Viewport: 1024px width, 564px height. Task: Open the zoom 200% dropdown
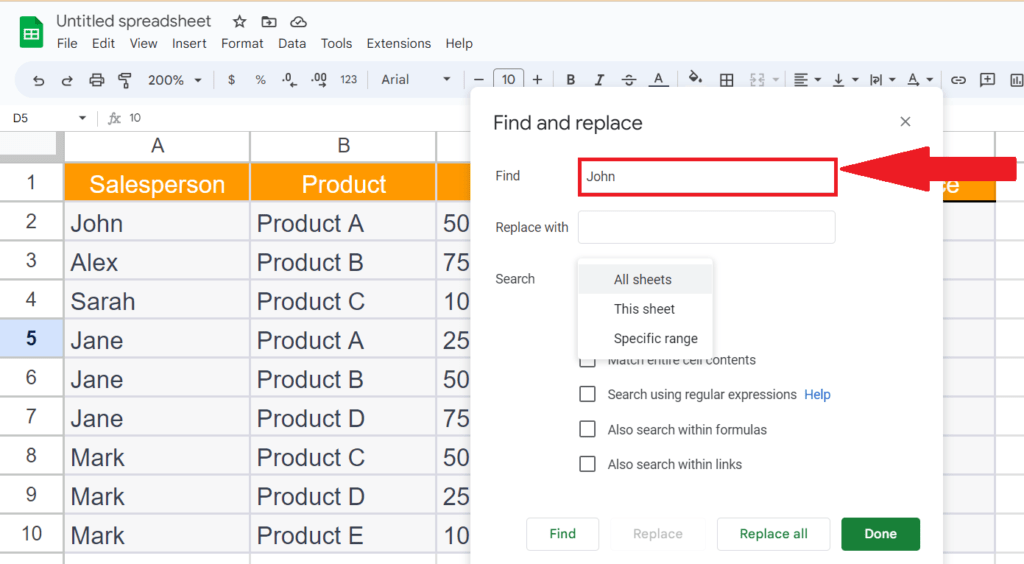click(x=174, y=80)
